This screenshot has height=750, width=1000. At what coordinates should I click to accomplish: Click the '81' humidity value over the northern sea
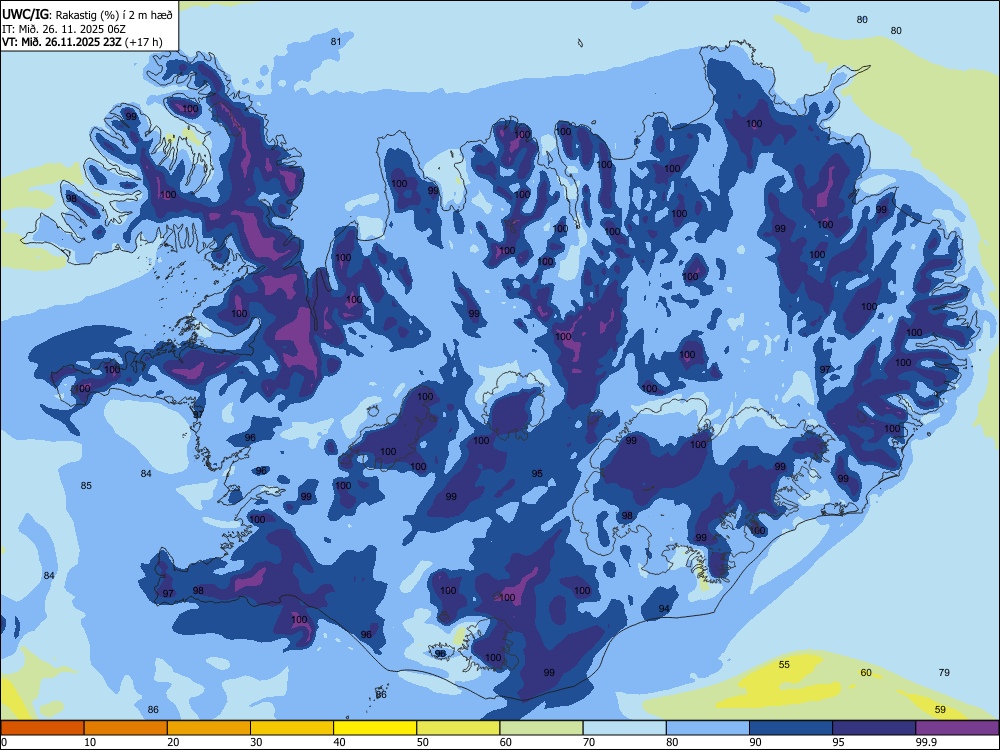(335, 41)
